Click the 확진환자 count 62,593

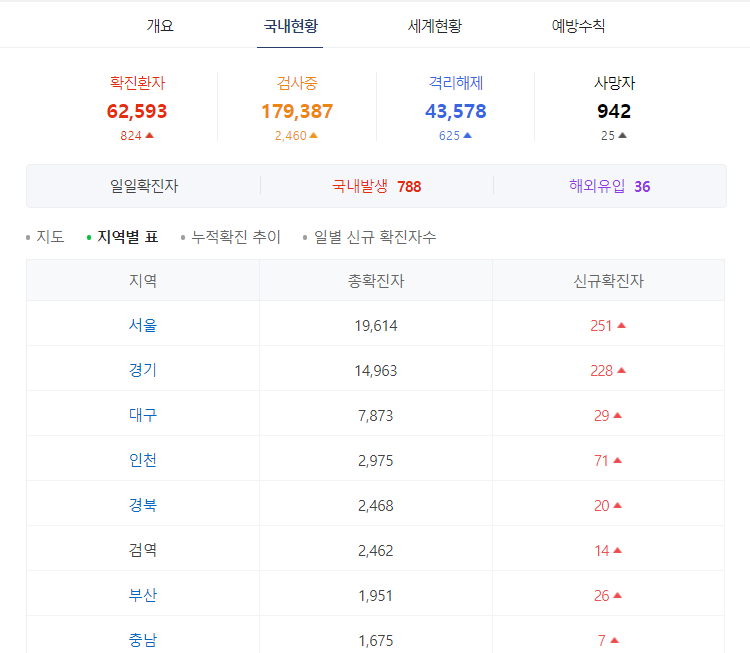pyautogui.click(x=137, y=111)
